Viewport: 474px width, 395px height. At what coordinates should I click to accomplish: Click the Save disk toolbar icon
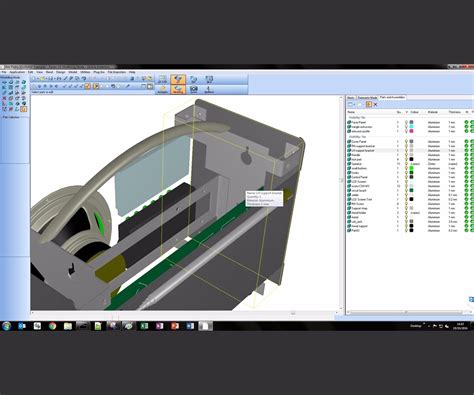51,79
